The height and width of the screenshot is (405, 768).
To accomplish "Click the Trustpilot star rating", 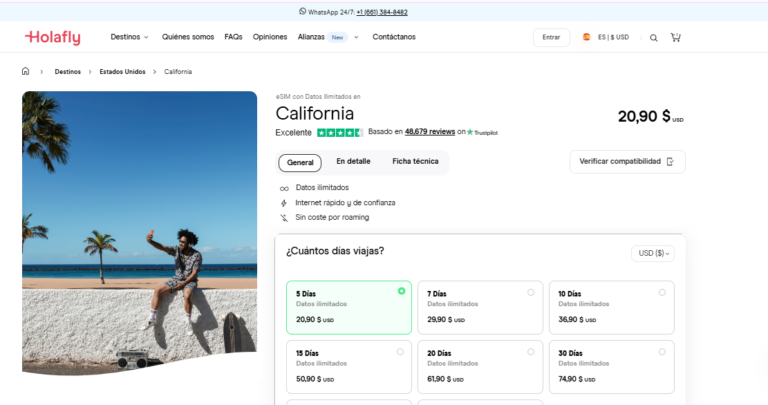I will pyautogui.click(x=340, y=132).
